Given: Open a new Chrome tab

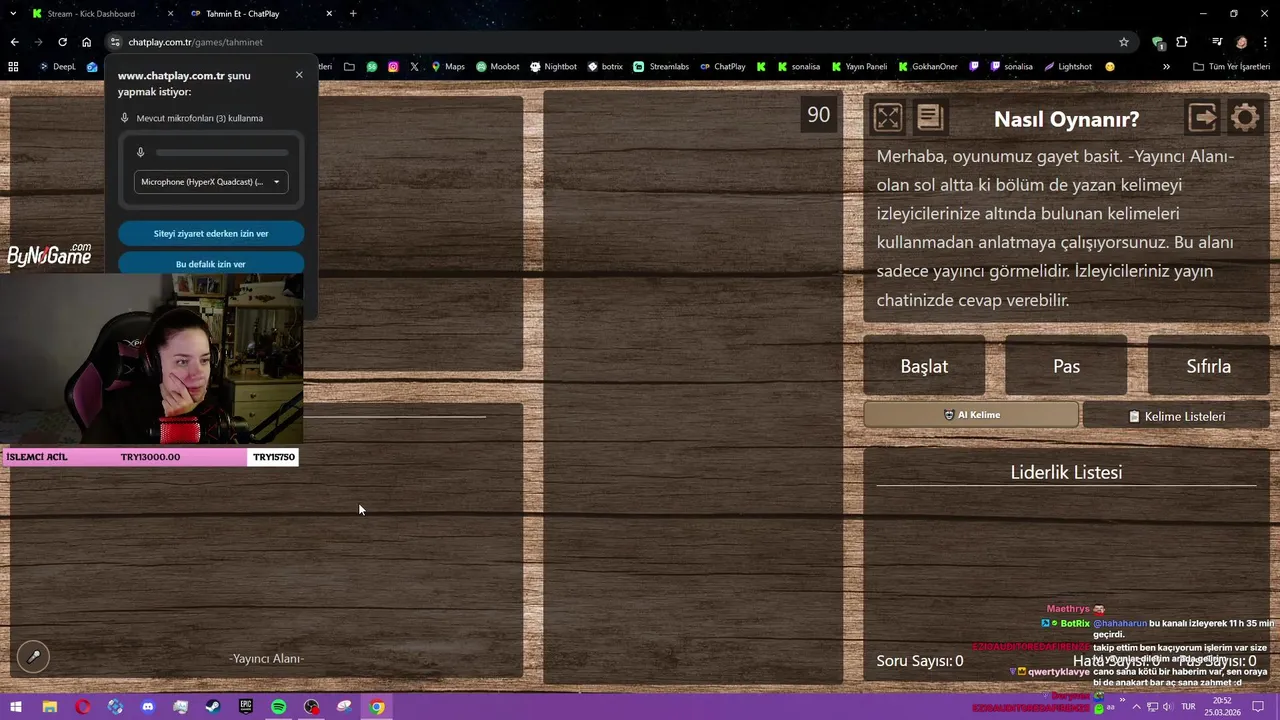Looking at the screenshot, I should [x=353, y=14].
